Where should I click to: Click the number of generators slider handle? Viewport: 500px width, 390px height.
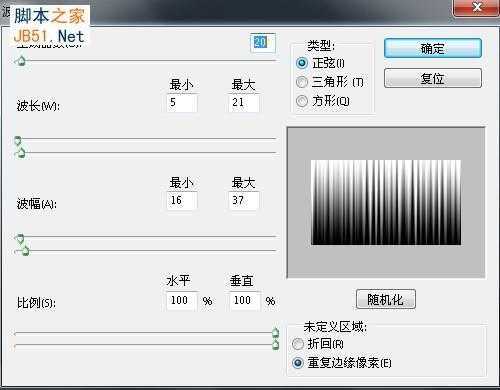coord(21,61)
